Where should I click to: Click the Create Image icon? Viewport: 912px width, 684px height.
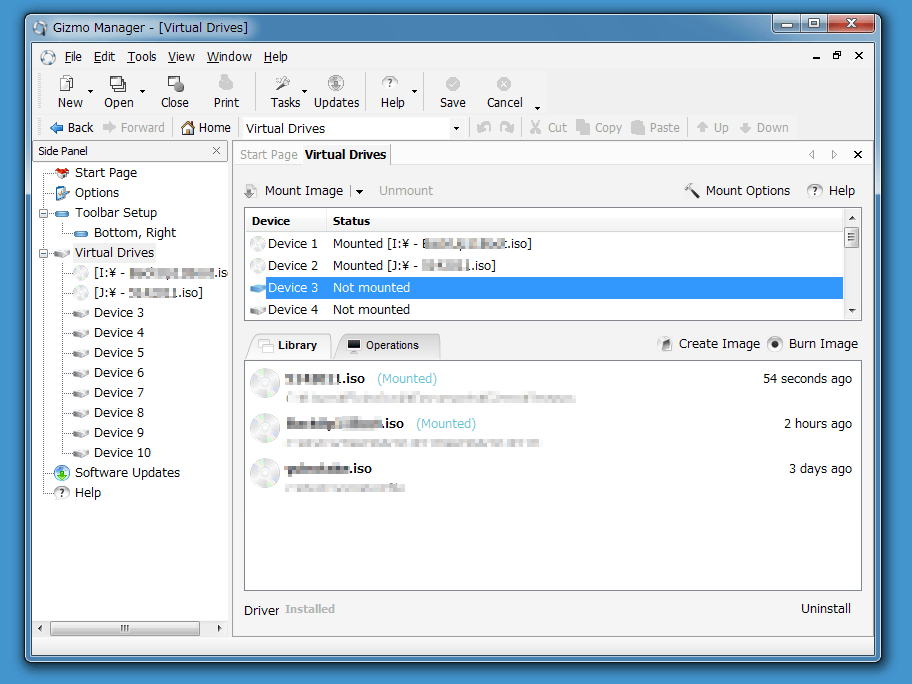(x=665, y=344)
